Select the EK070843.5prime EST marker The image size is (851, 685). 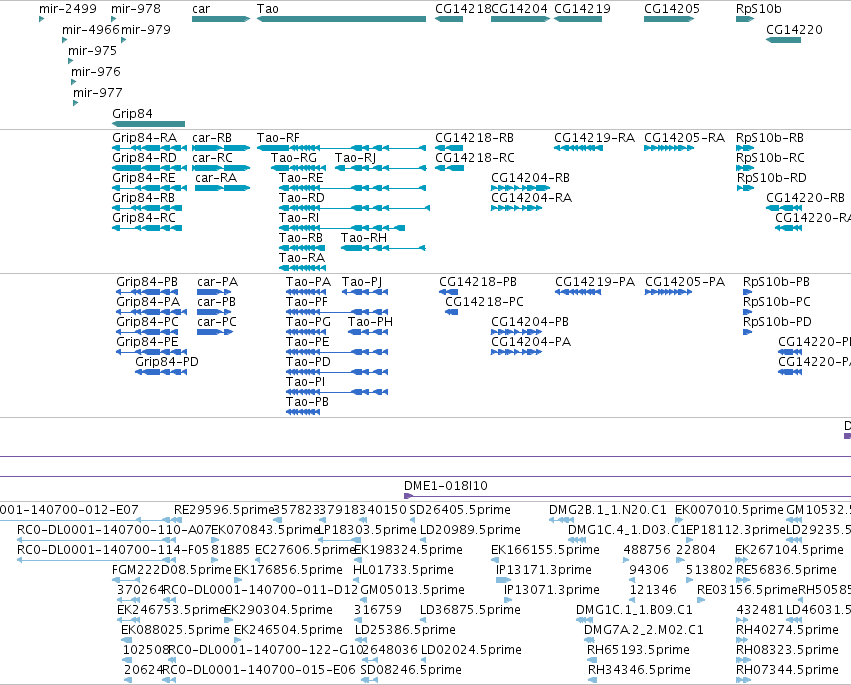tap(215, 540)
